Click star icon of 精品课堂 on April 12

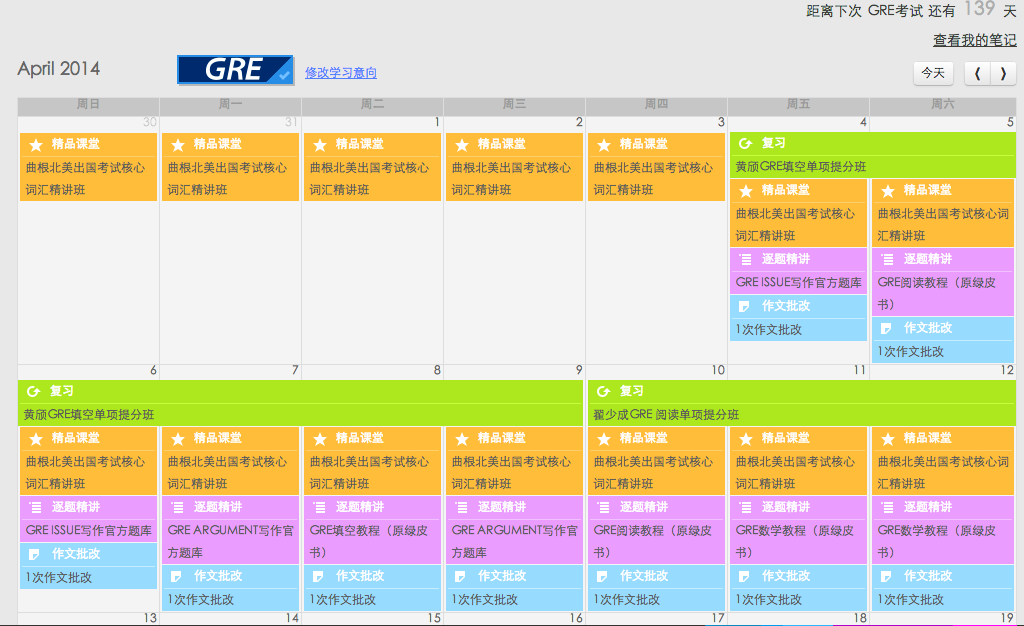click(888, 439)
